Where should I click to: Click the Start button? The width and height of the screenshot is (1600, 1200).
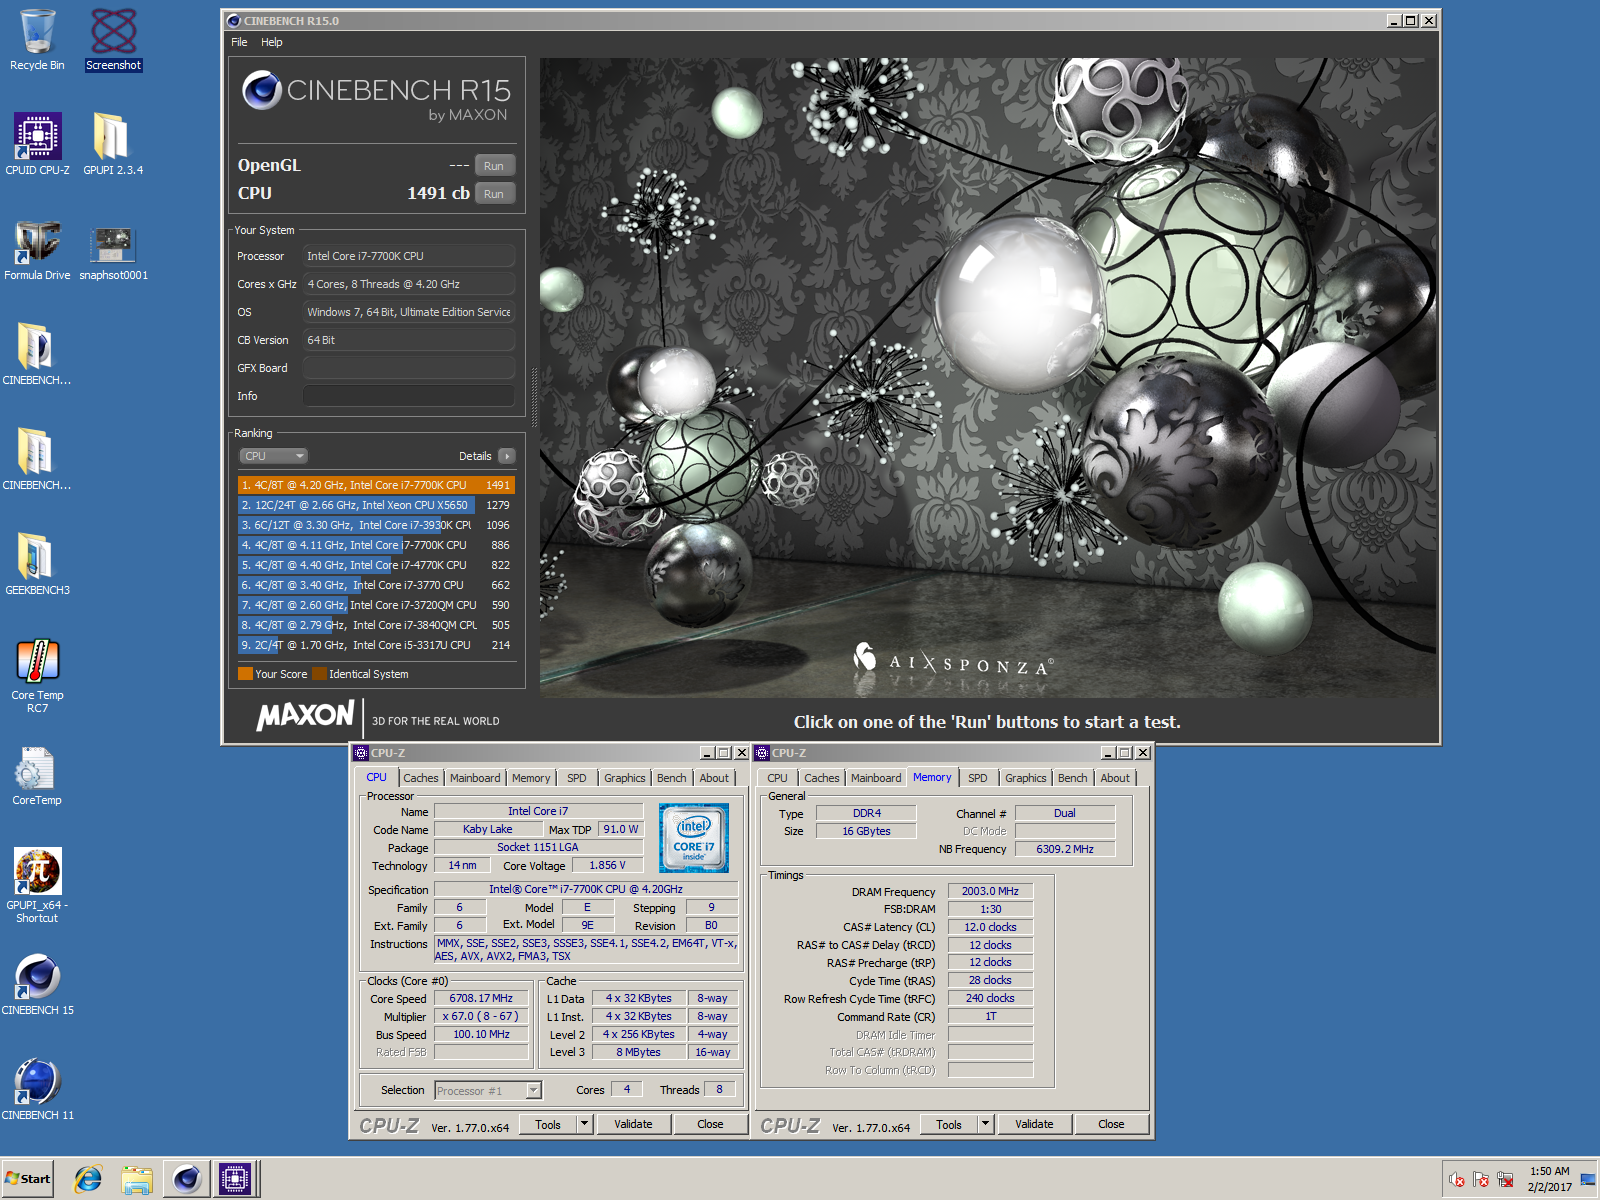(28, 1179)
